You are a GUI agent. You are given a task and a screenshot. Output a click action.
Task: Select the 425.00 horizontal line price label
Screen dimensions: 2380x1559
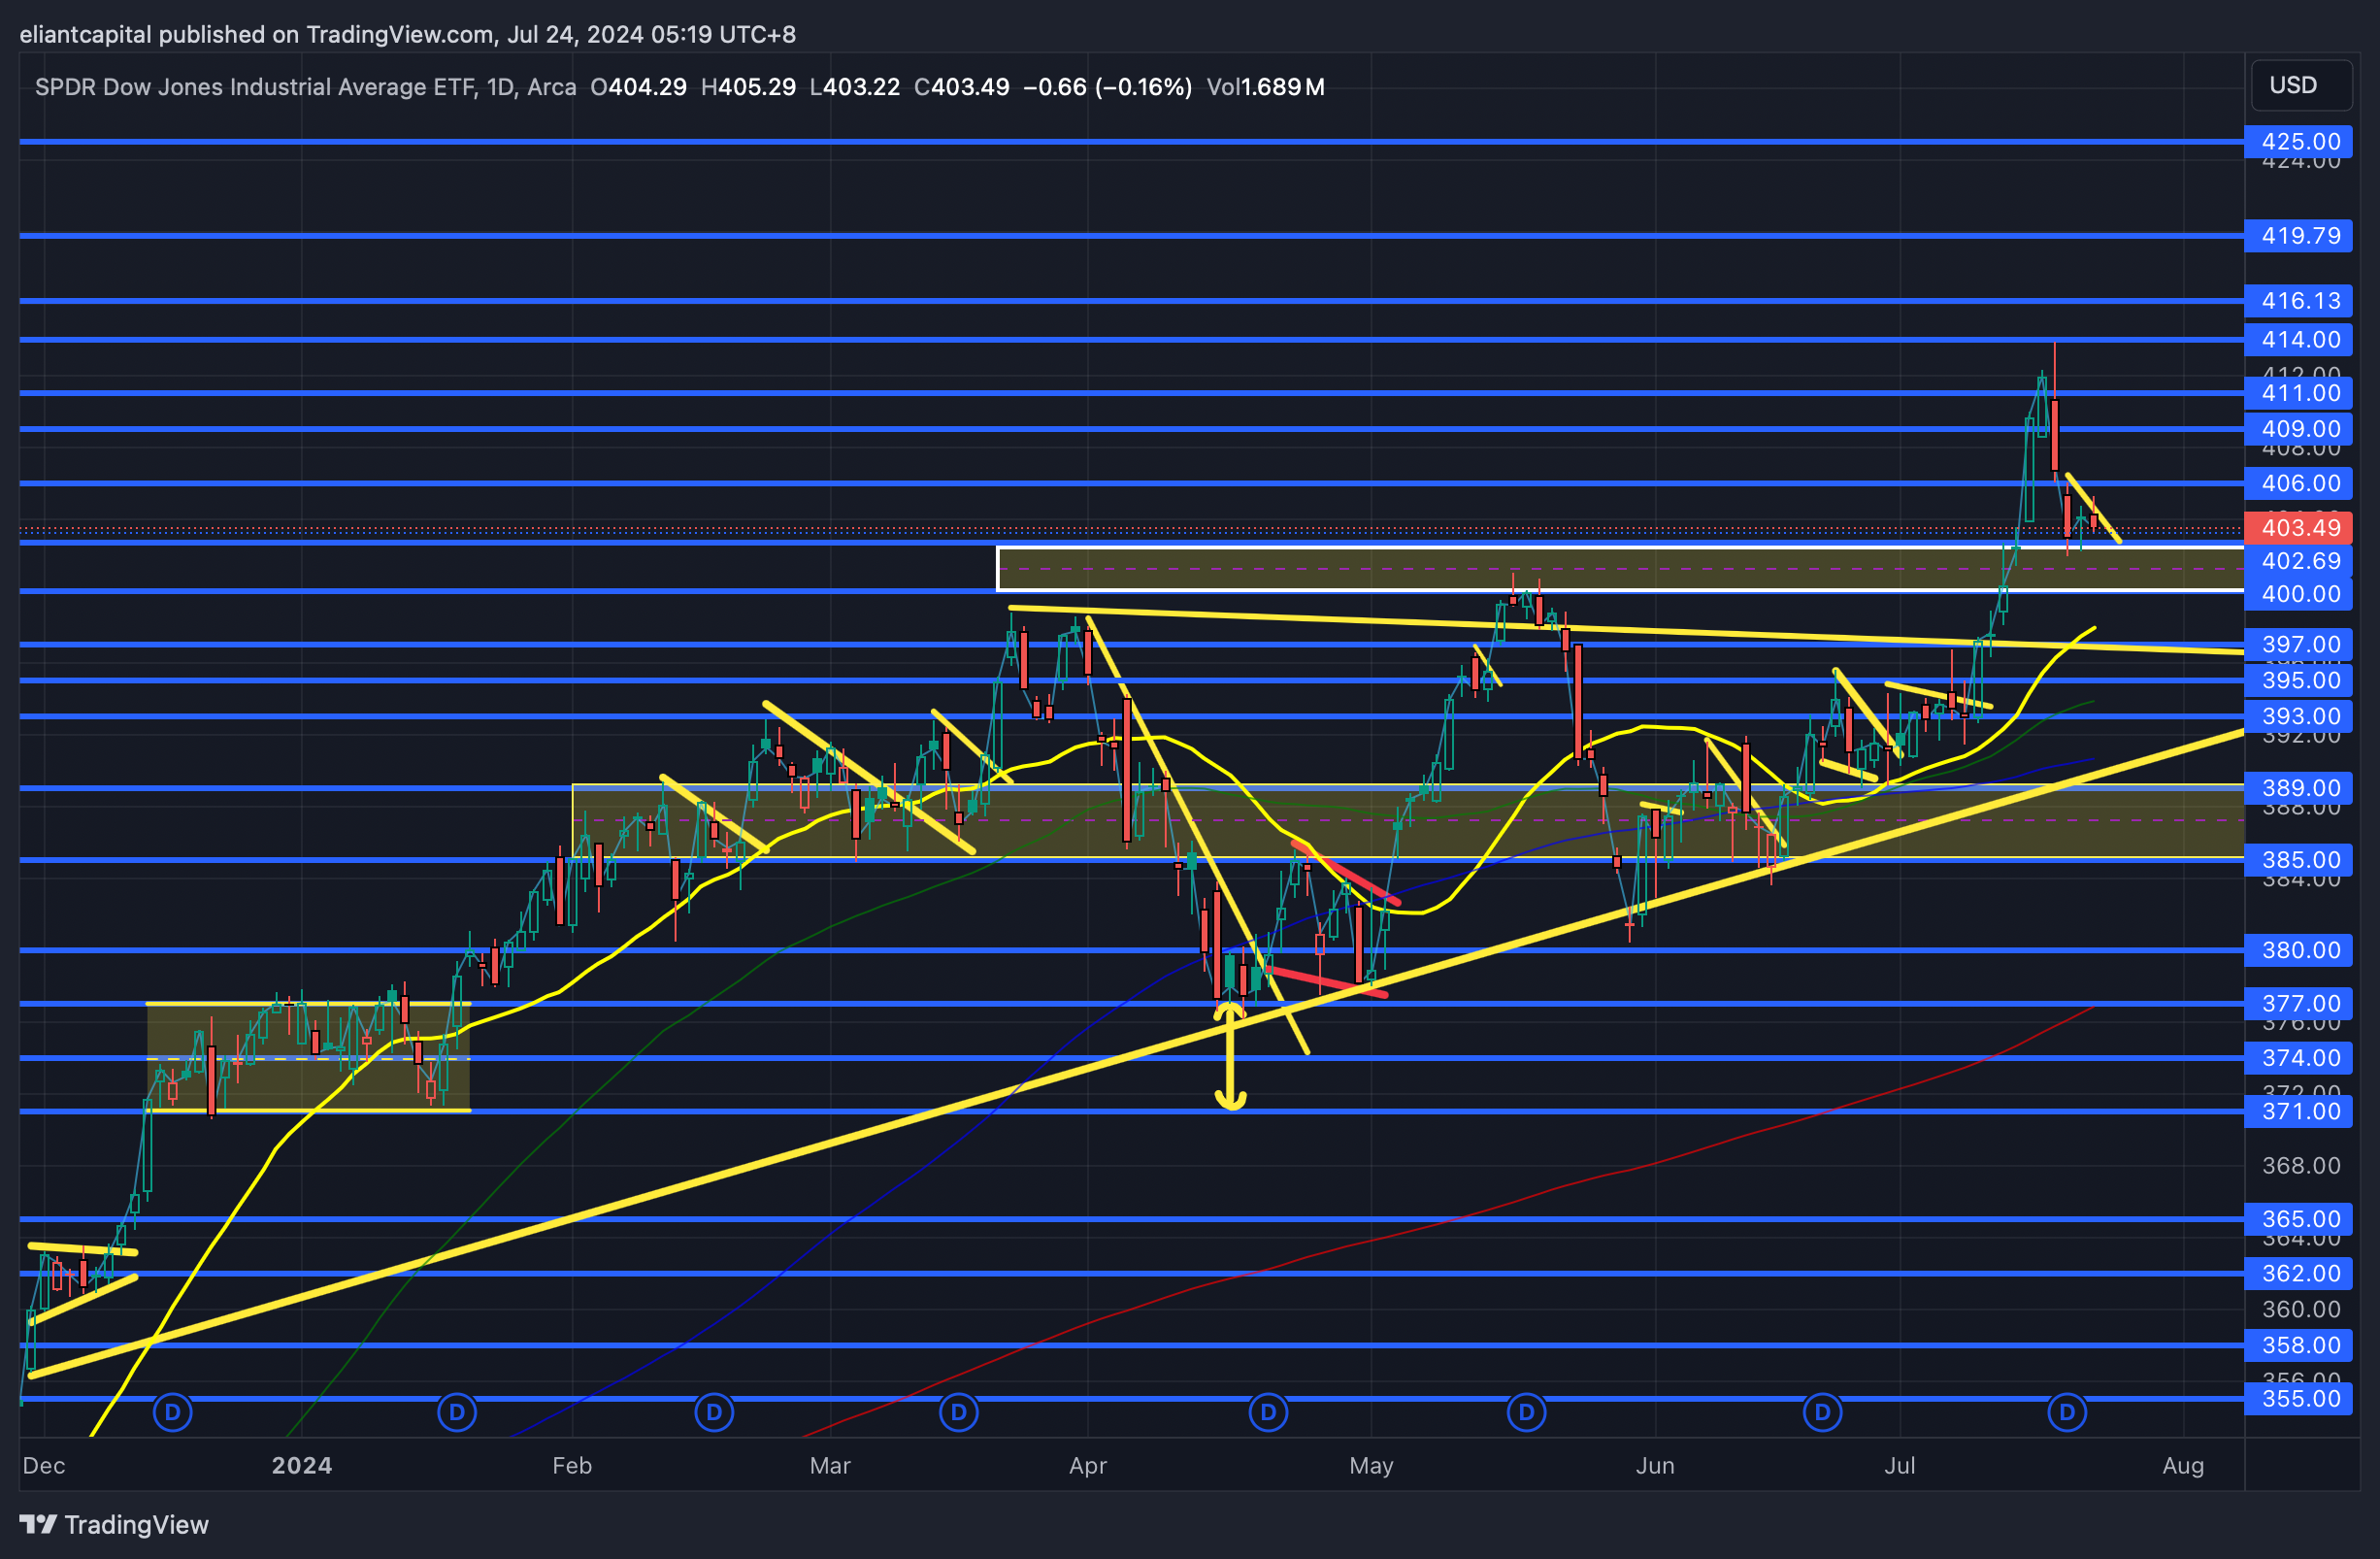click(2300, 141)
